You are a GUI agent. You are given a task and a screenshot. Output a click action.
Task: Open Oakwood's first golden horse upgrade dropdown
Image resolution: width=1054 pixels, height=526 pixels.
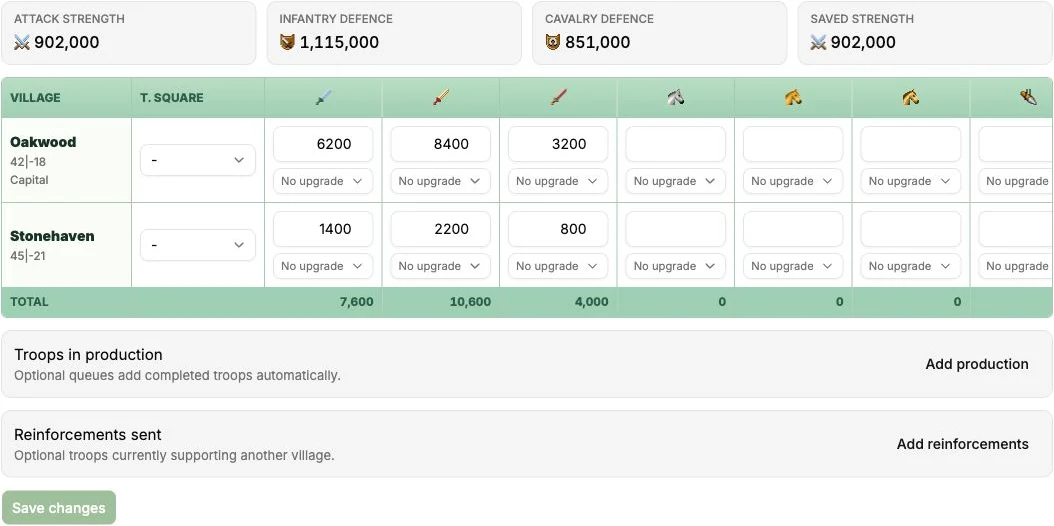(x=793, y=181)
